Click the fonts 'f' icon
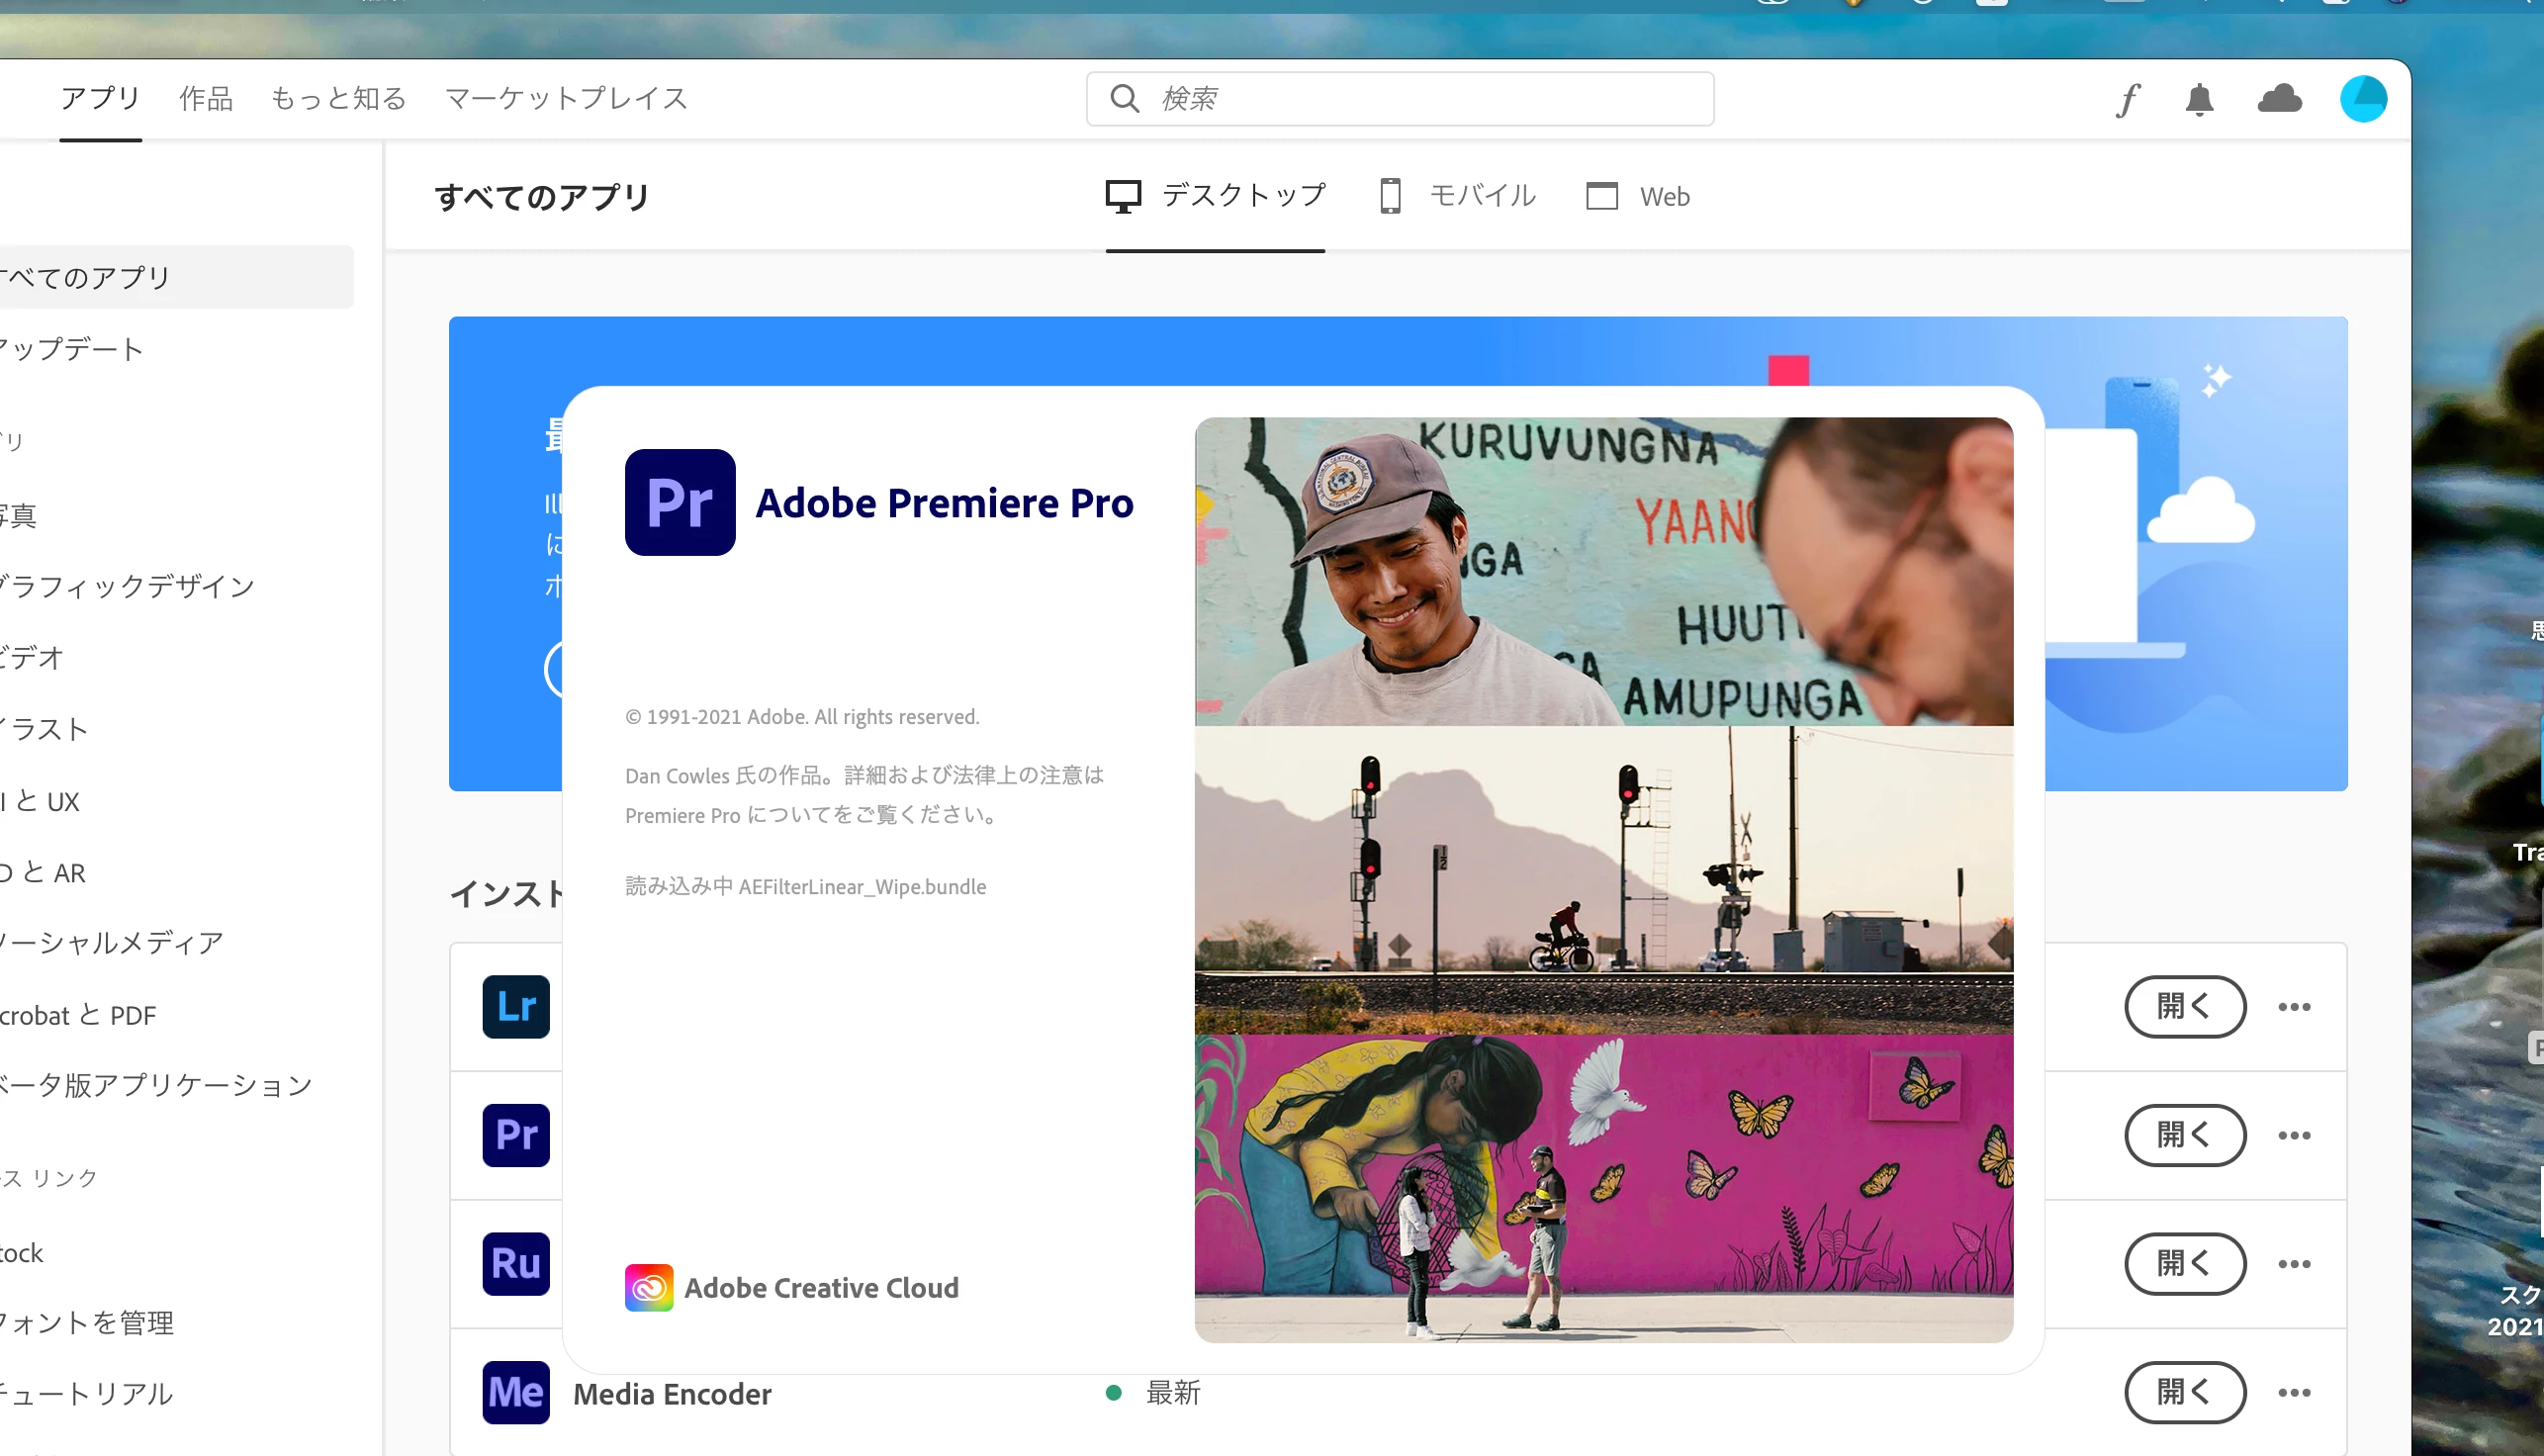The image size is (2544, 1456). click(2127, 100)
